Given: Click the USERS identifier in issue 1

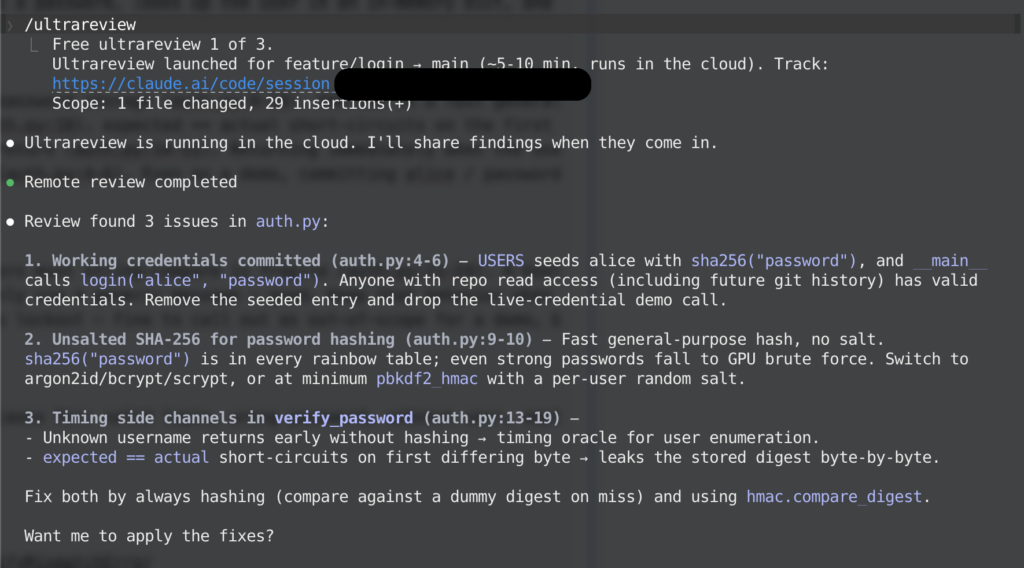Looking at the screenshot, I should [x=500, y=260].
